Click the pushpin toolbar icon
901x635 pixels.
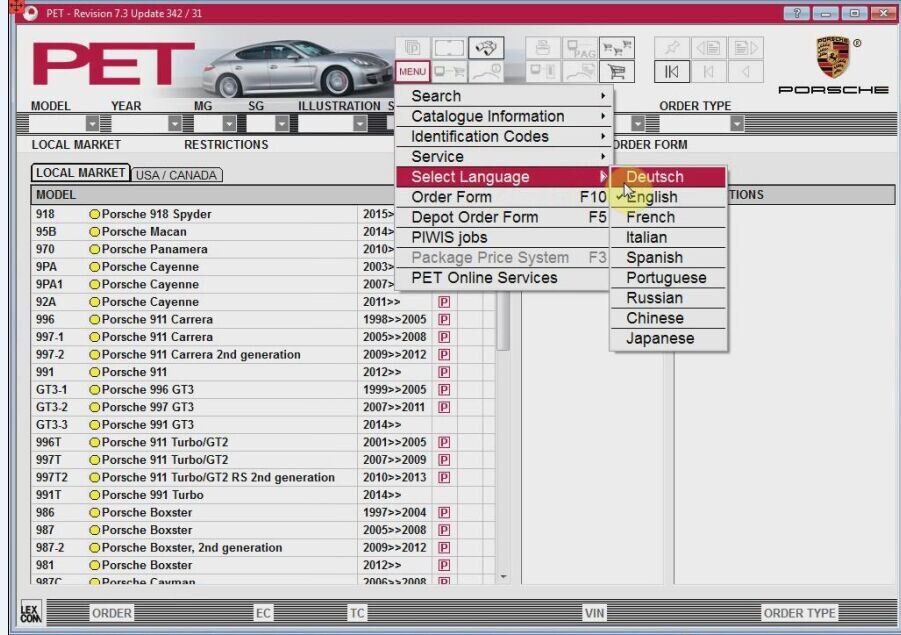point(672,48)
